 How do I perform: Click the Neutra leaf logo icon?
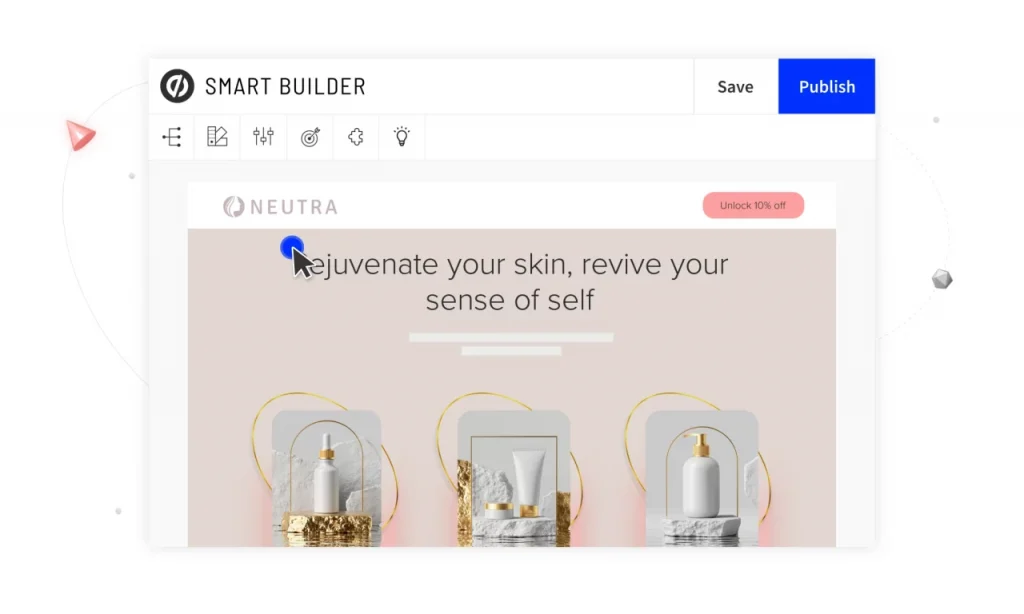(233, 207)
